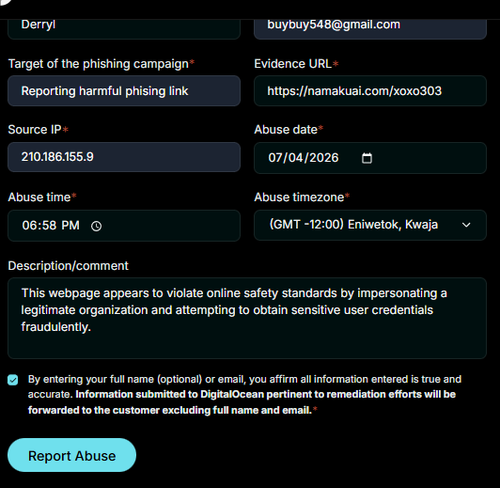The height and width of the screenshot is (488, 500).
Task: Click the 'Abuse date' label
Action: (286, 130)
